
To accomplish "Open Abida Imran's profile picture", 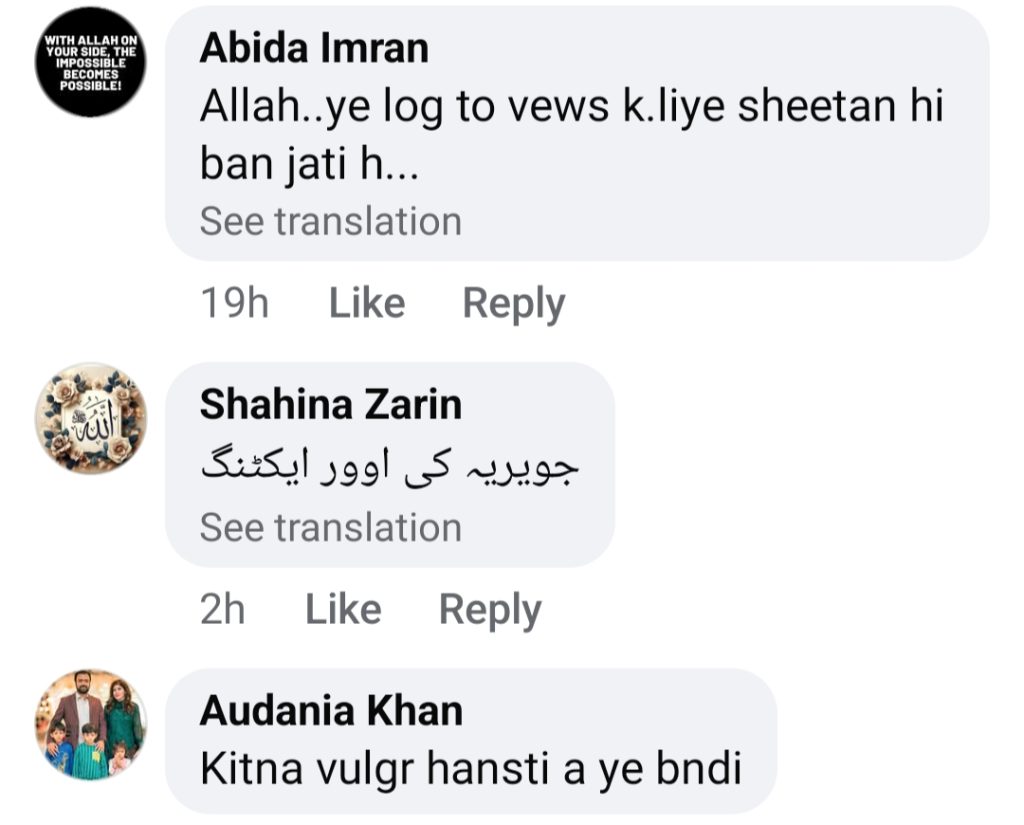I will [91, 62].
